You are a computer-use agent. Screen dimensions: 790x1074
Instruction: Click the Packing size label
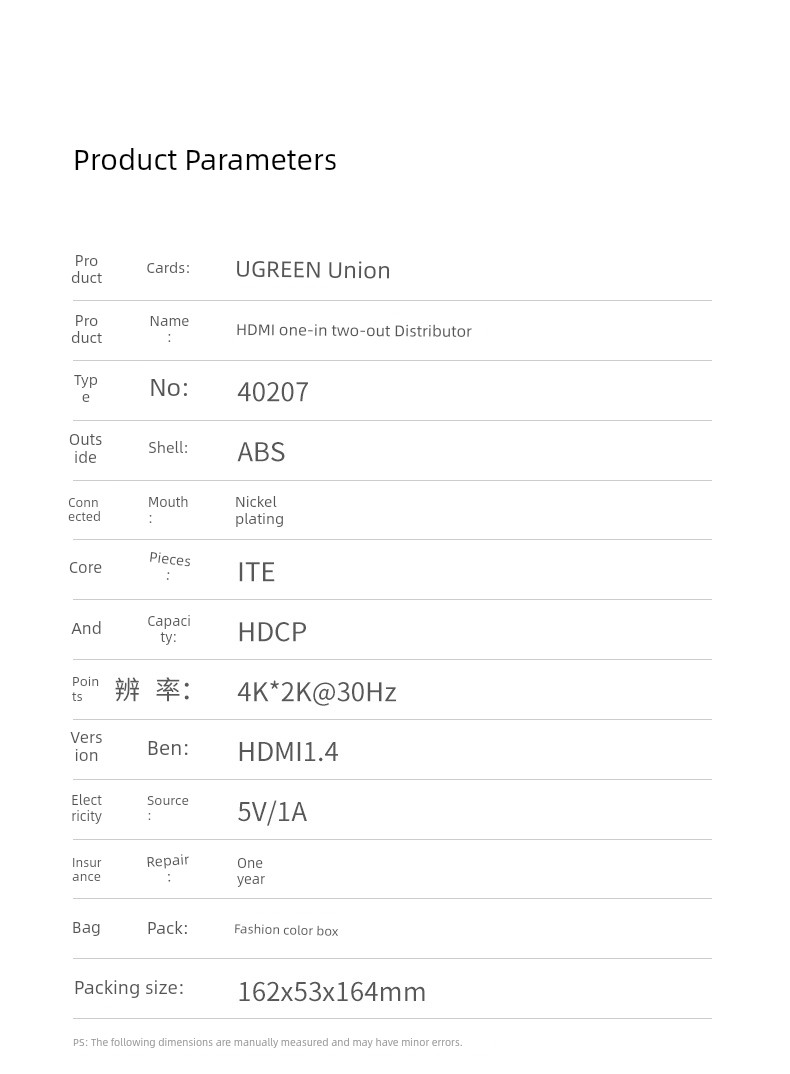tap(129, 988)
